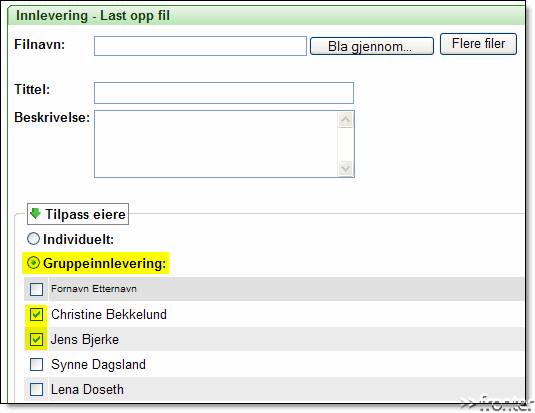The width and height of the screenshot is (535, 413).
Task: Click the Beskrivelse scrollbar down arrow
Action: tap(346, 169)
